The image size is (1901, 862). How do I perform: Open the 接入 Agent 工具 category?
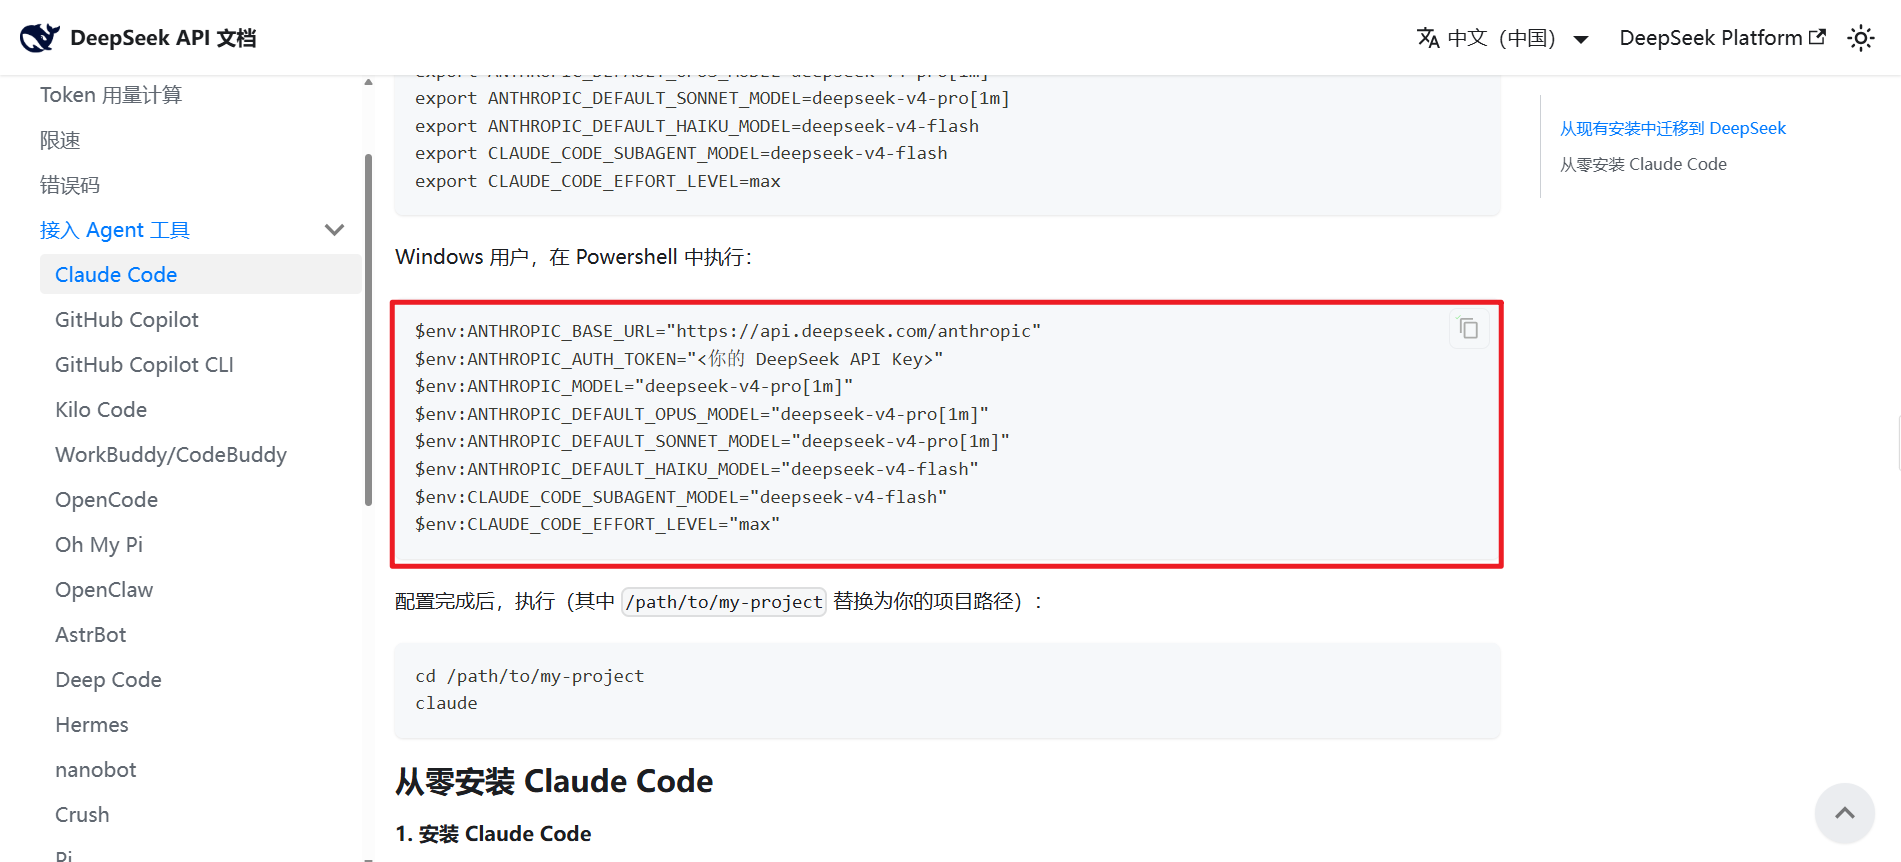pyautogui.click(x=115, y=230)
